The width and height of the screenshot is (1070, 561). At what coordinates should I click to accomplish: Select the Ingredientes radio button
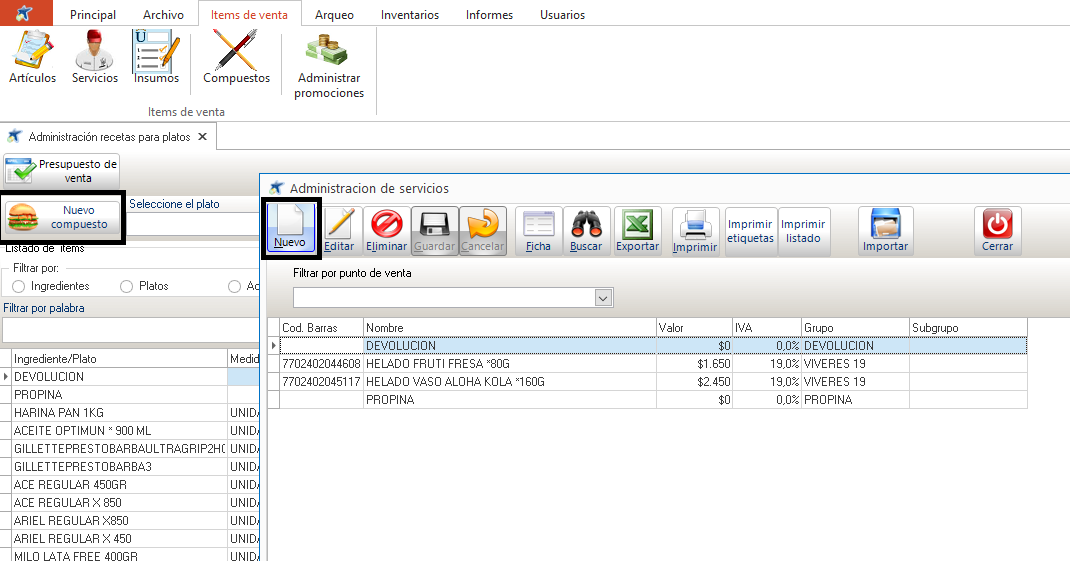click(19, 286)
